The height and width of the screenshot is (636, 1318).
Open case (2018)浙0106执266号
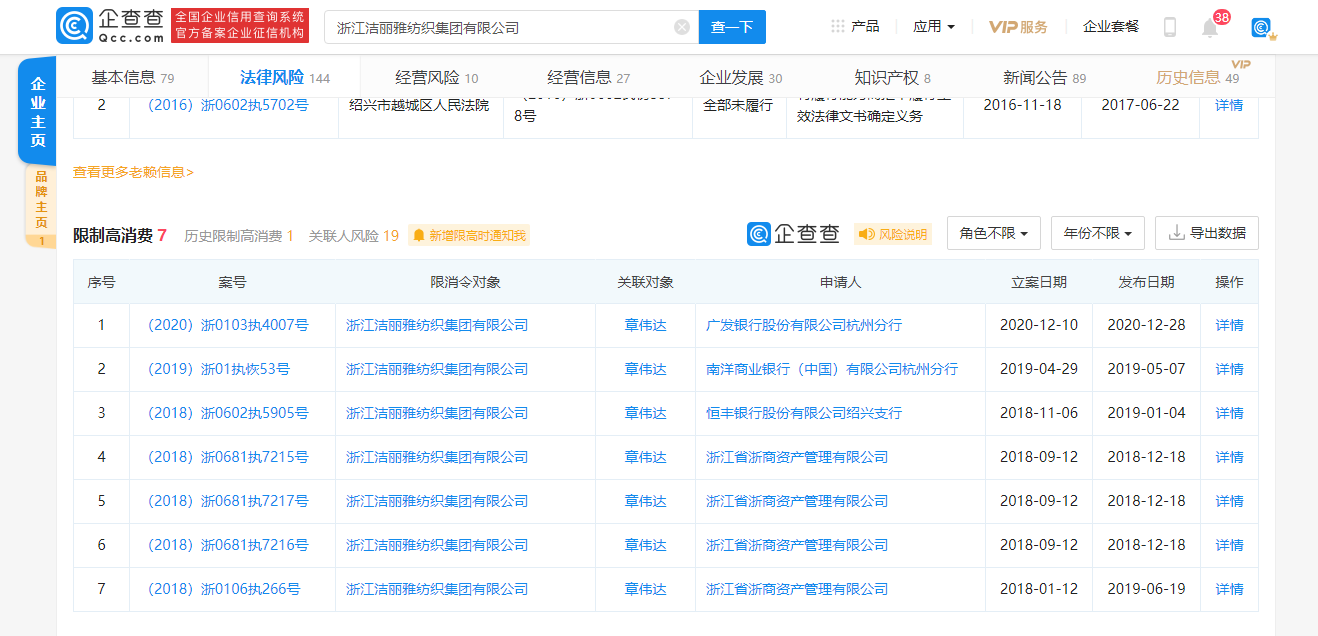tap(224, 589)
